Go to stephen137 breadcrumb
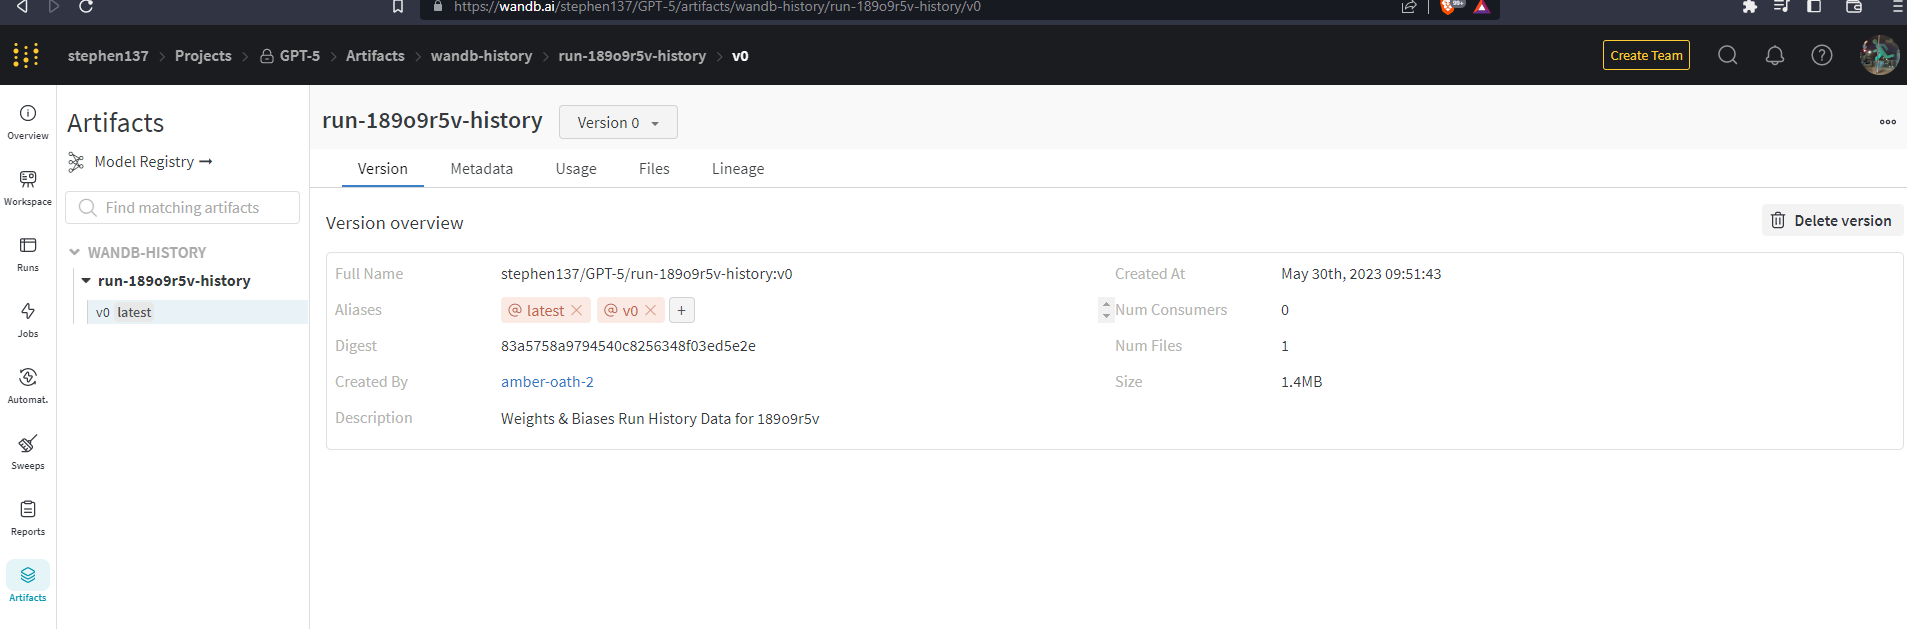The image size is (1907, 629). click(108, 56)
